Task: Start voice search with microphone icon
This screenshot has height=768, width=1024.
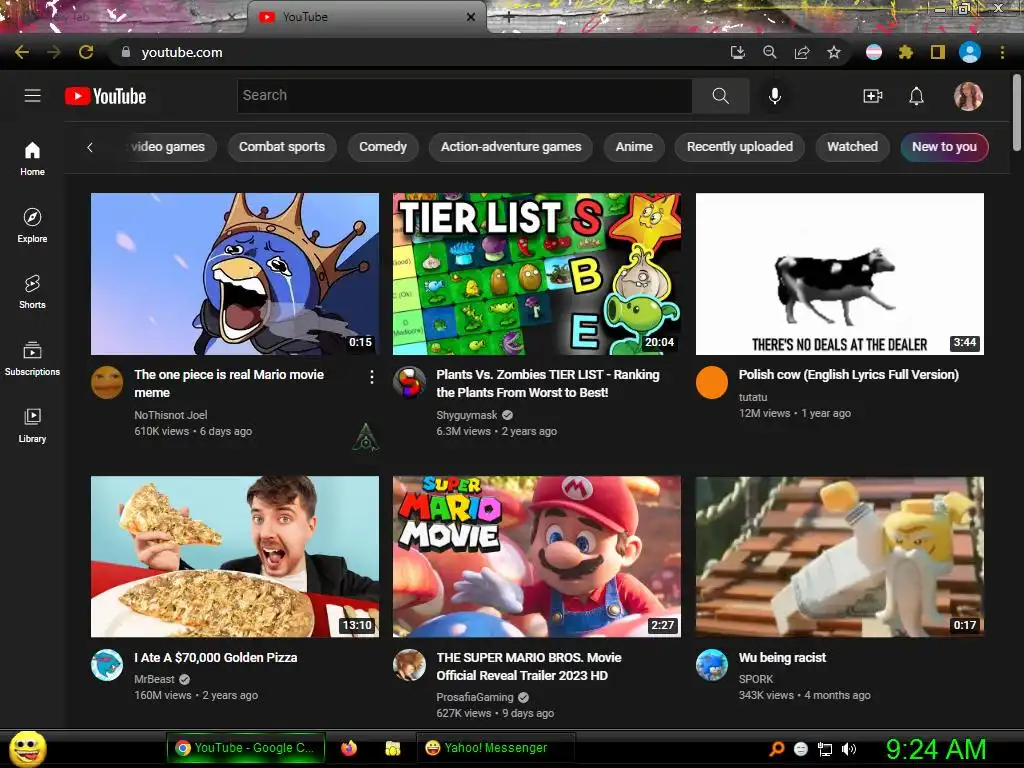Action: coord(775,96)
